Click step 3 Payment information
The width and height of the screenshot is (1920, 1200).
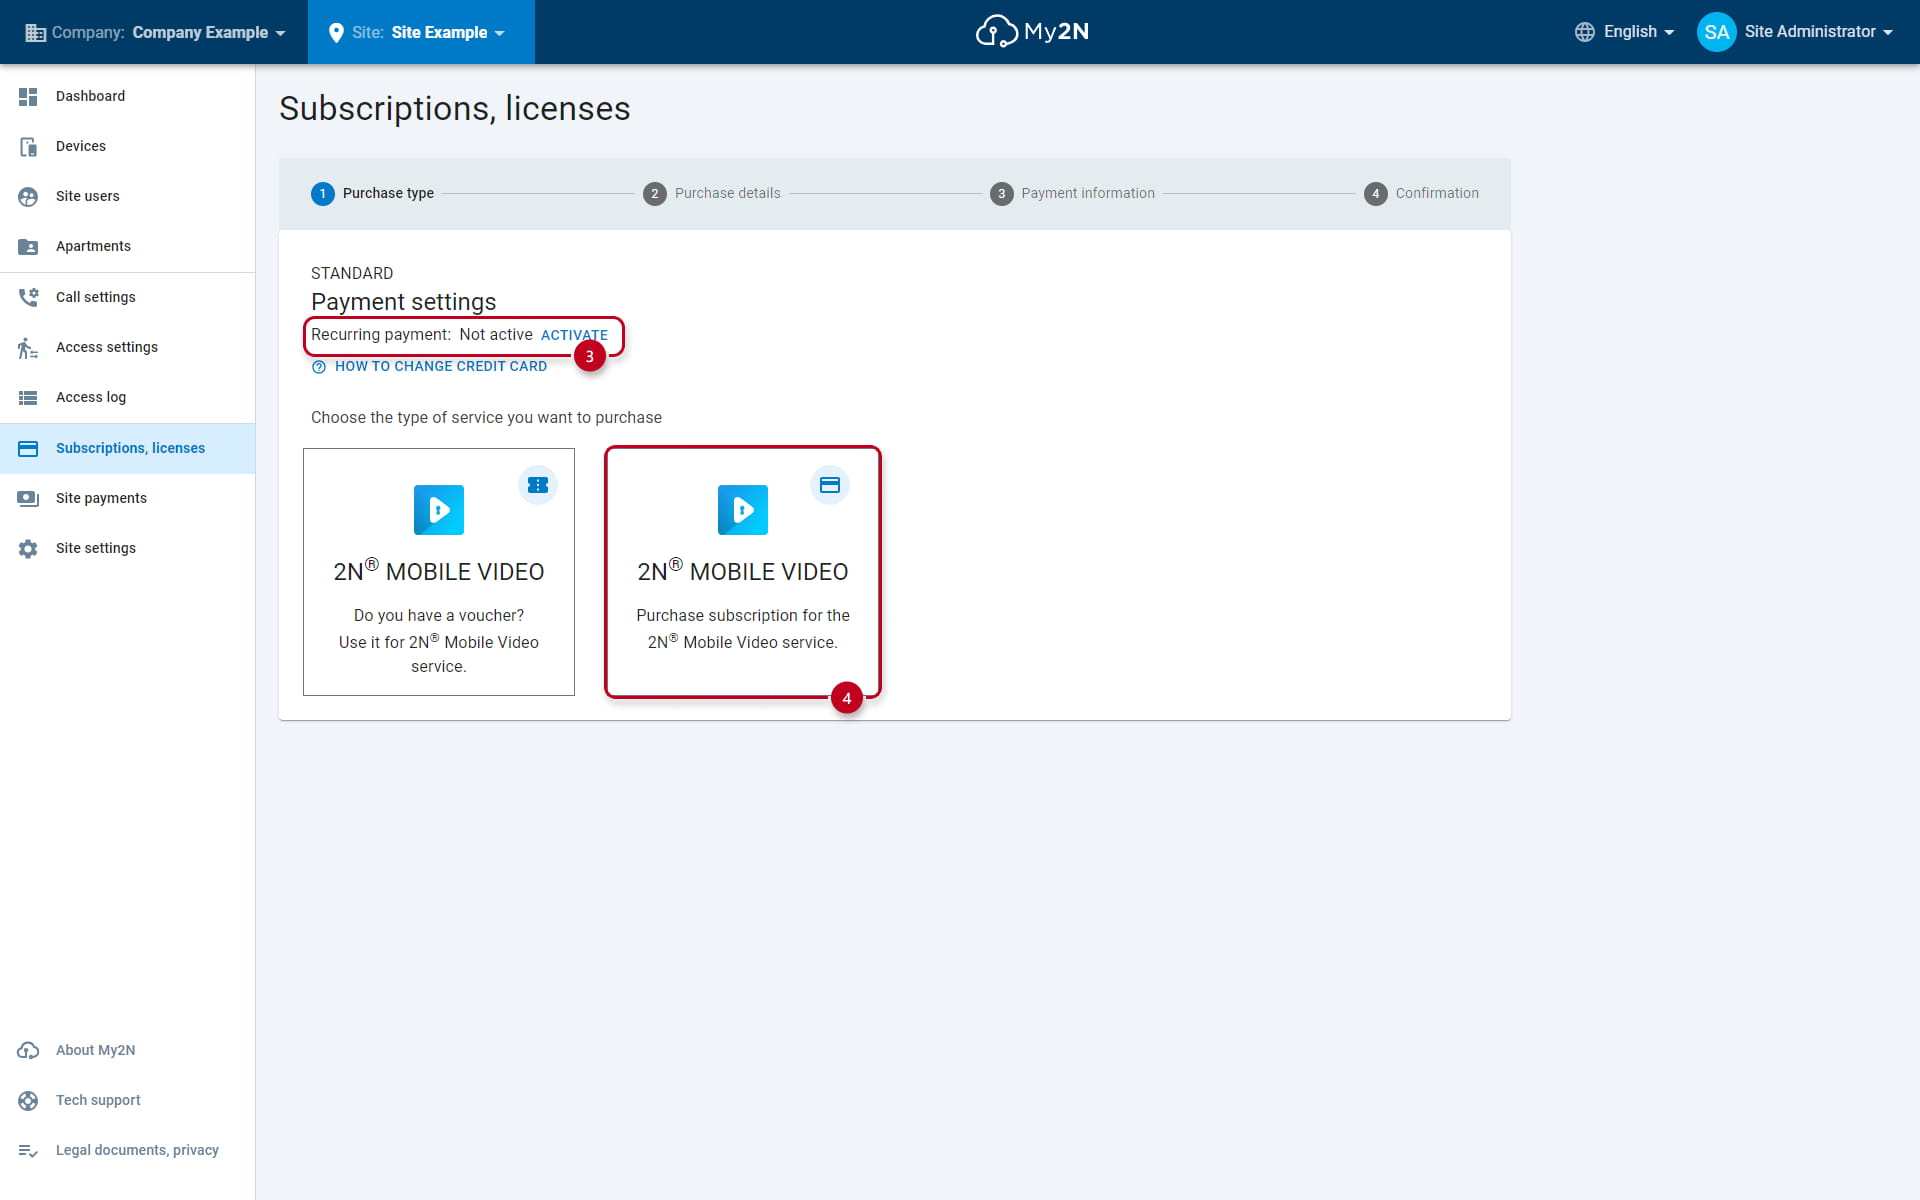[x=1072, y=193]
